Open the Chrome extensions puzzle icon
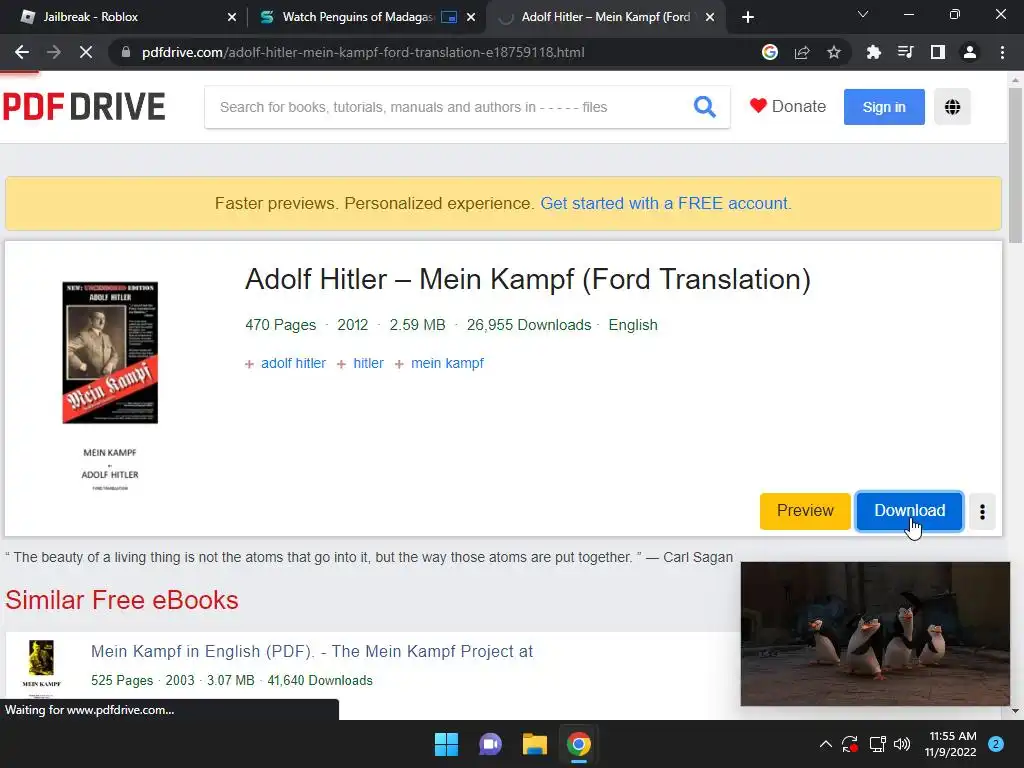This screenshot has width=1024, height=768. (x=873, y=52)
